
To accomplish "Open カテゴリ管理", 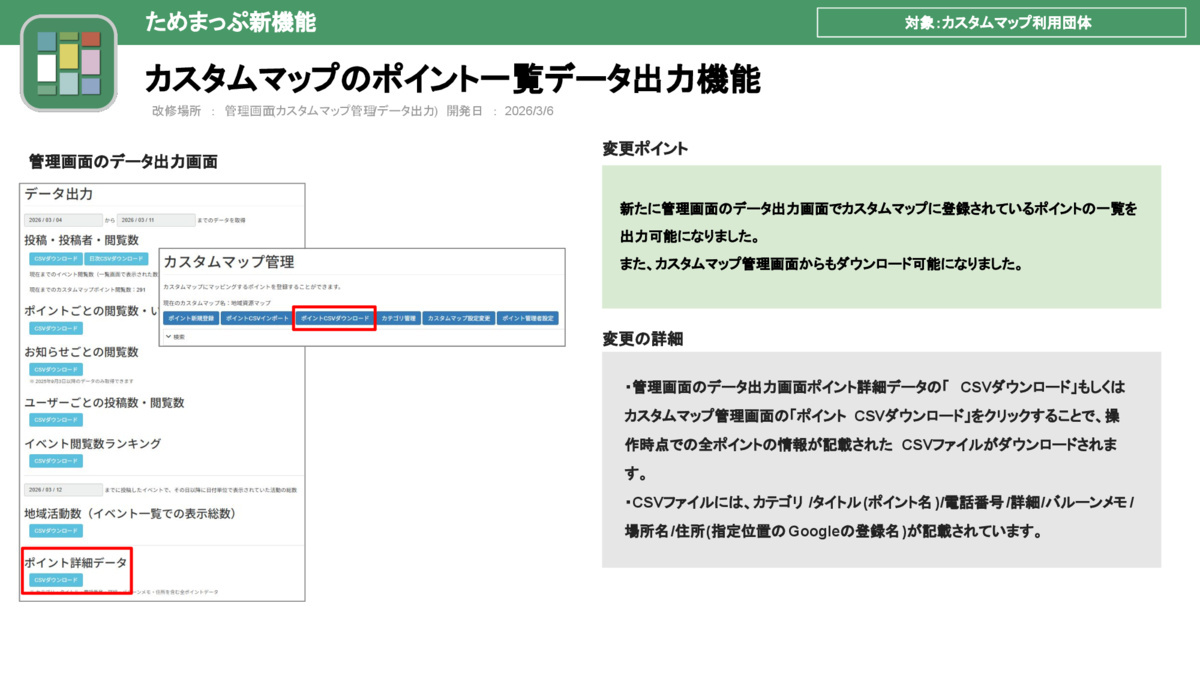I will tap(399, 318).
